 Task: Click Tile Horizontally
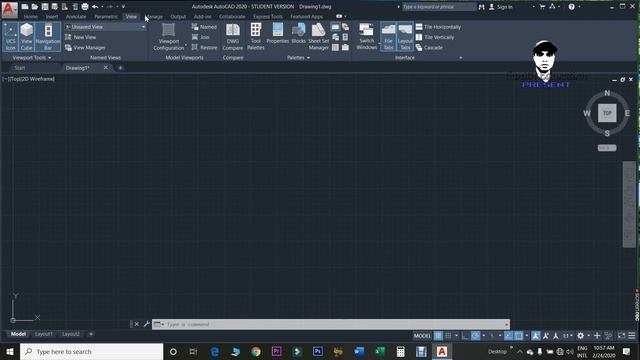coord(438,27)
